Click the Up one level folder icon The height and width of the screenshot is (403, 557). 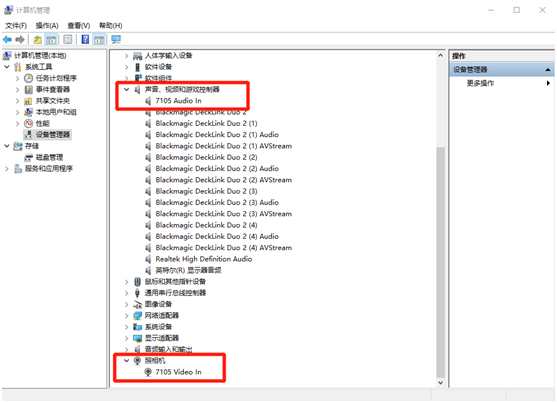tap(37, 39)
